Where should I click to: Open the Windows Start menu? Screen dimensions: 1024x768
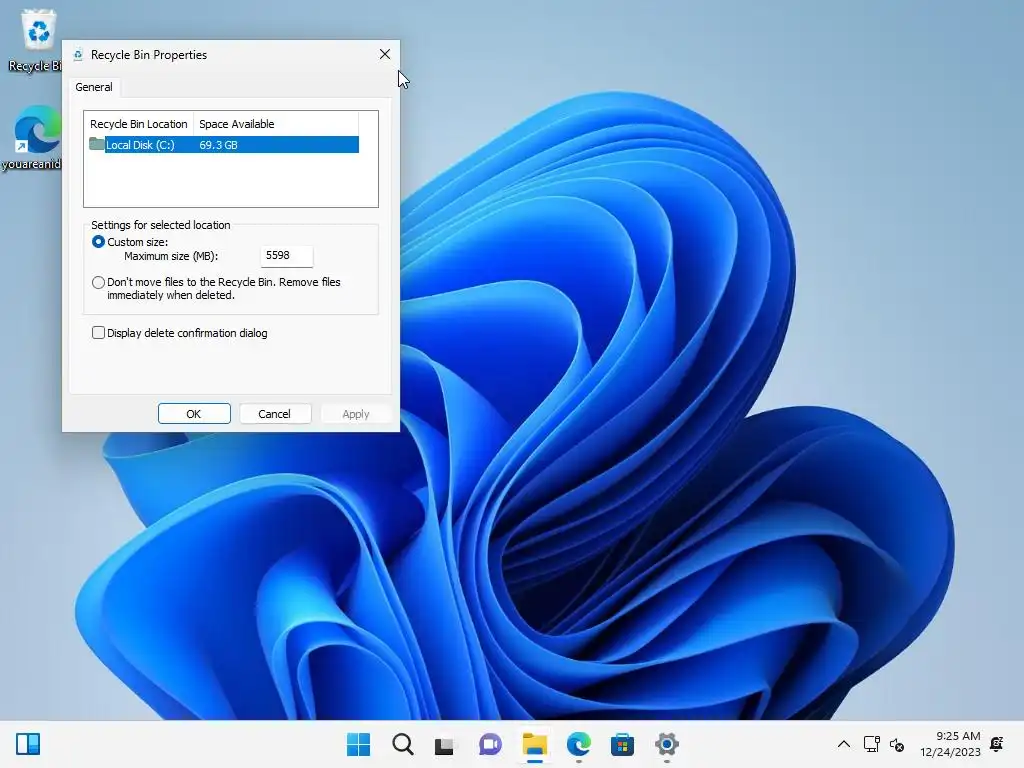pyautogui.click(x=359, y=744)
